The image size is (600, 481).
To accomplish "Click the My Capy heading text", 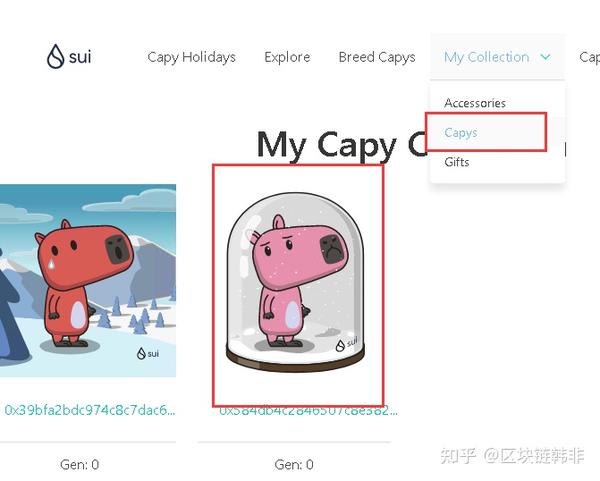I will click(326, 144).
